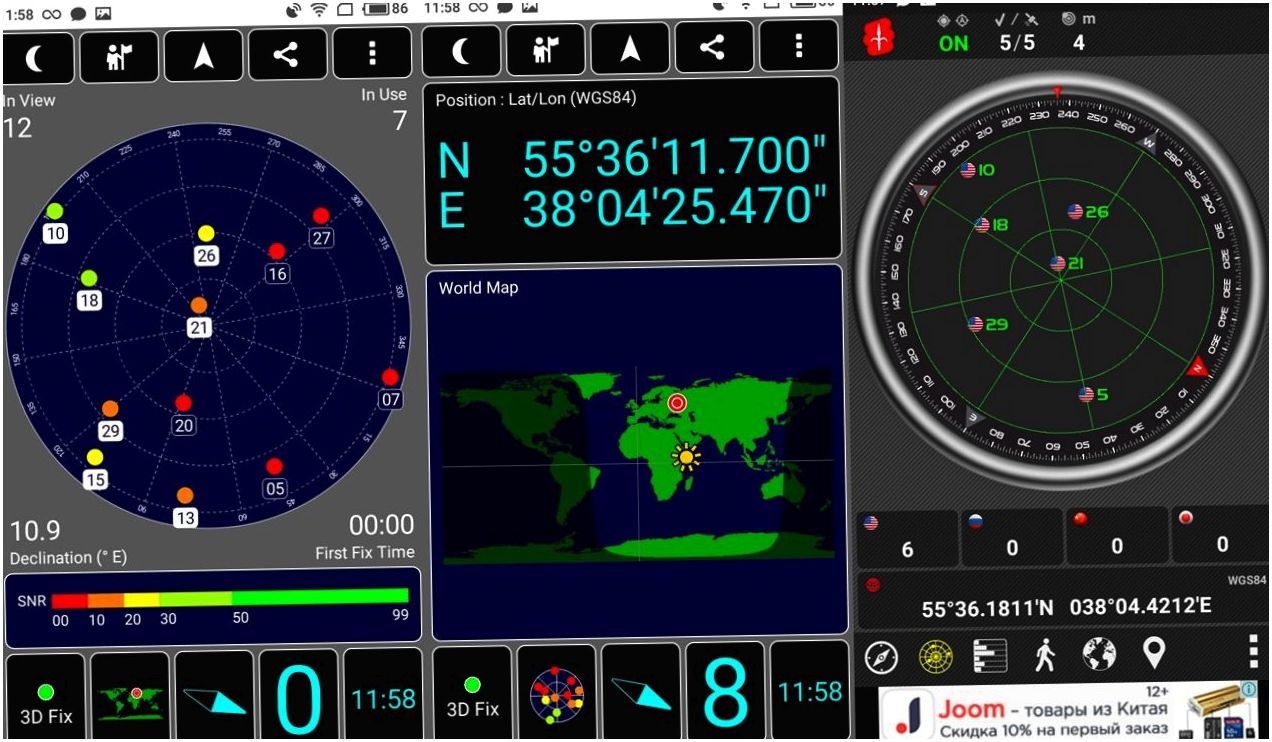Tap the waypoint flag icon on left screen

(118, 55)
